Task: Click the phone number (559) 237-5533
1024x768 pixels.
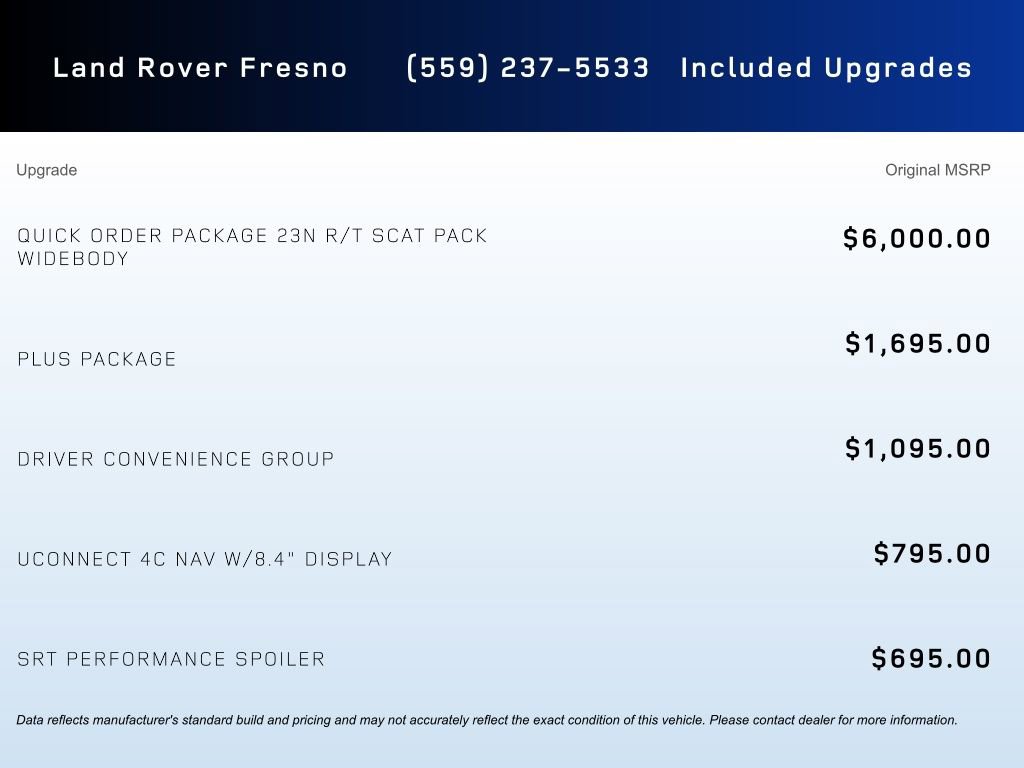Action: (x=528, y=68)
